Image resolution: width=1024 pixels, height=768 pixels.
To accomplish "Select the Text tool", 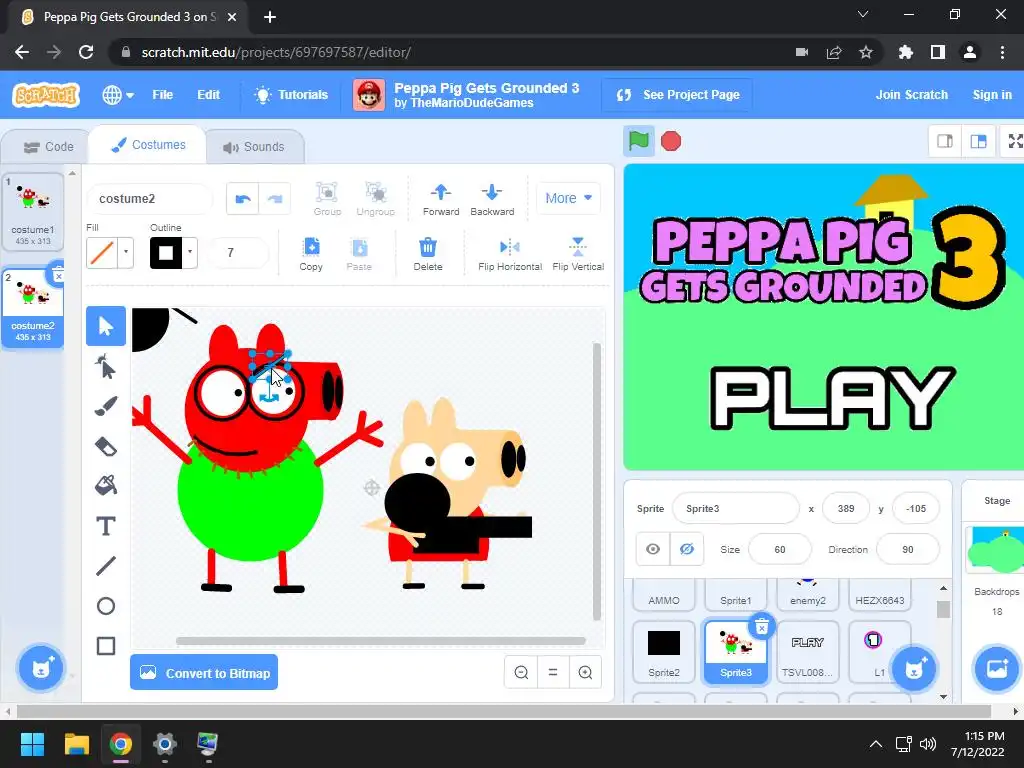I will pyautogui.click(x=106, y=526).
